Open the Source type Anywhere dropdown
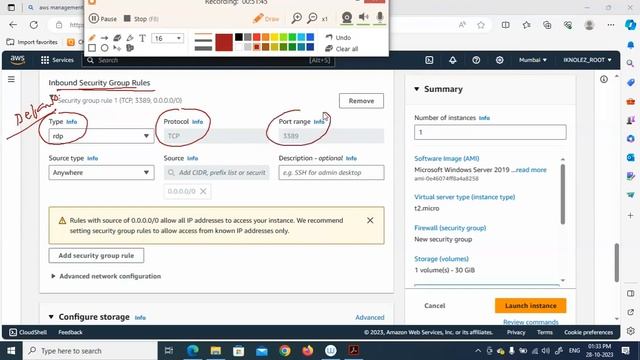640x360 pixels. [101, 173]
